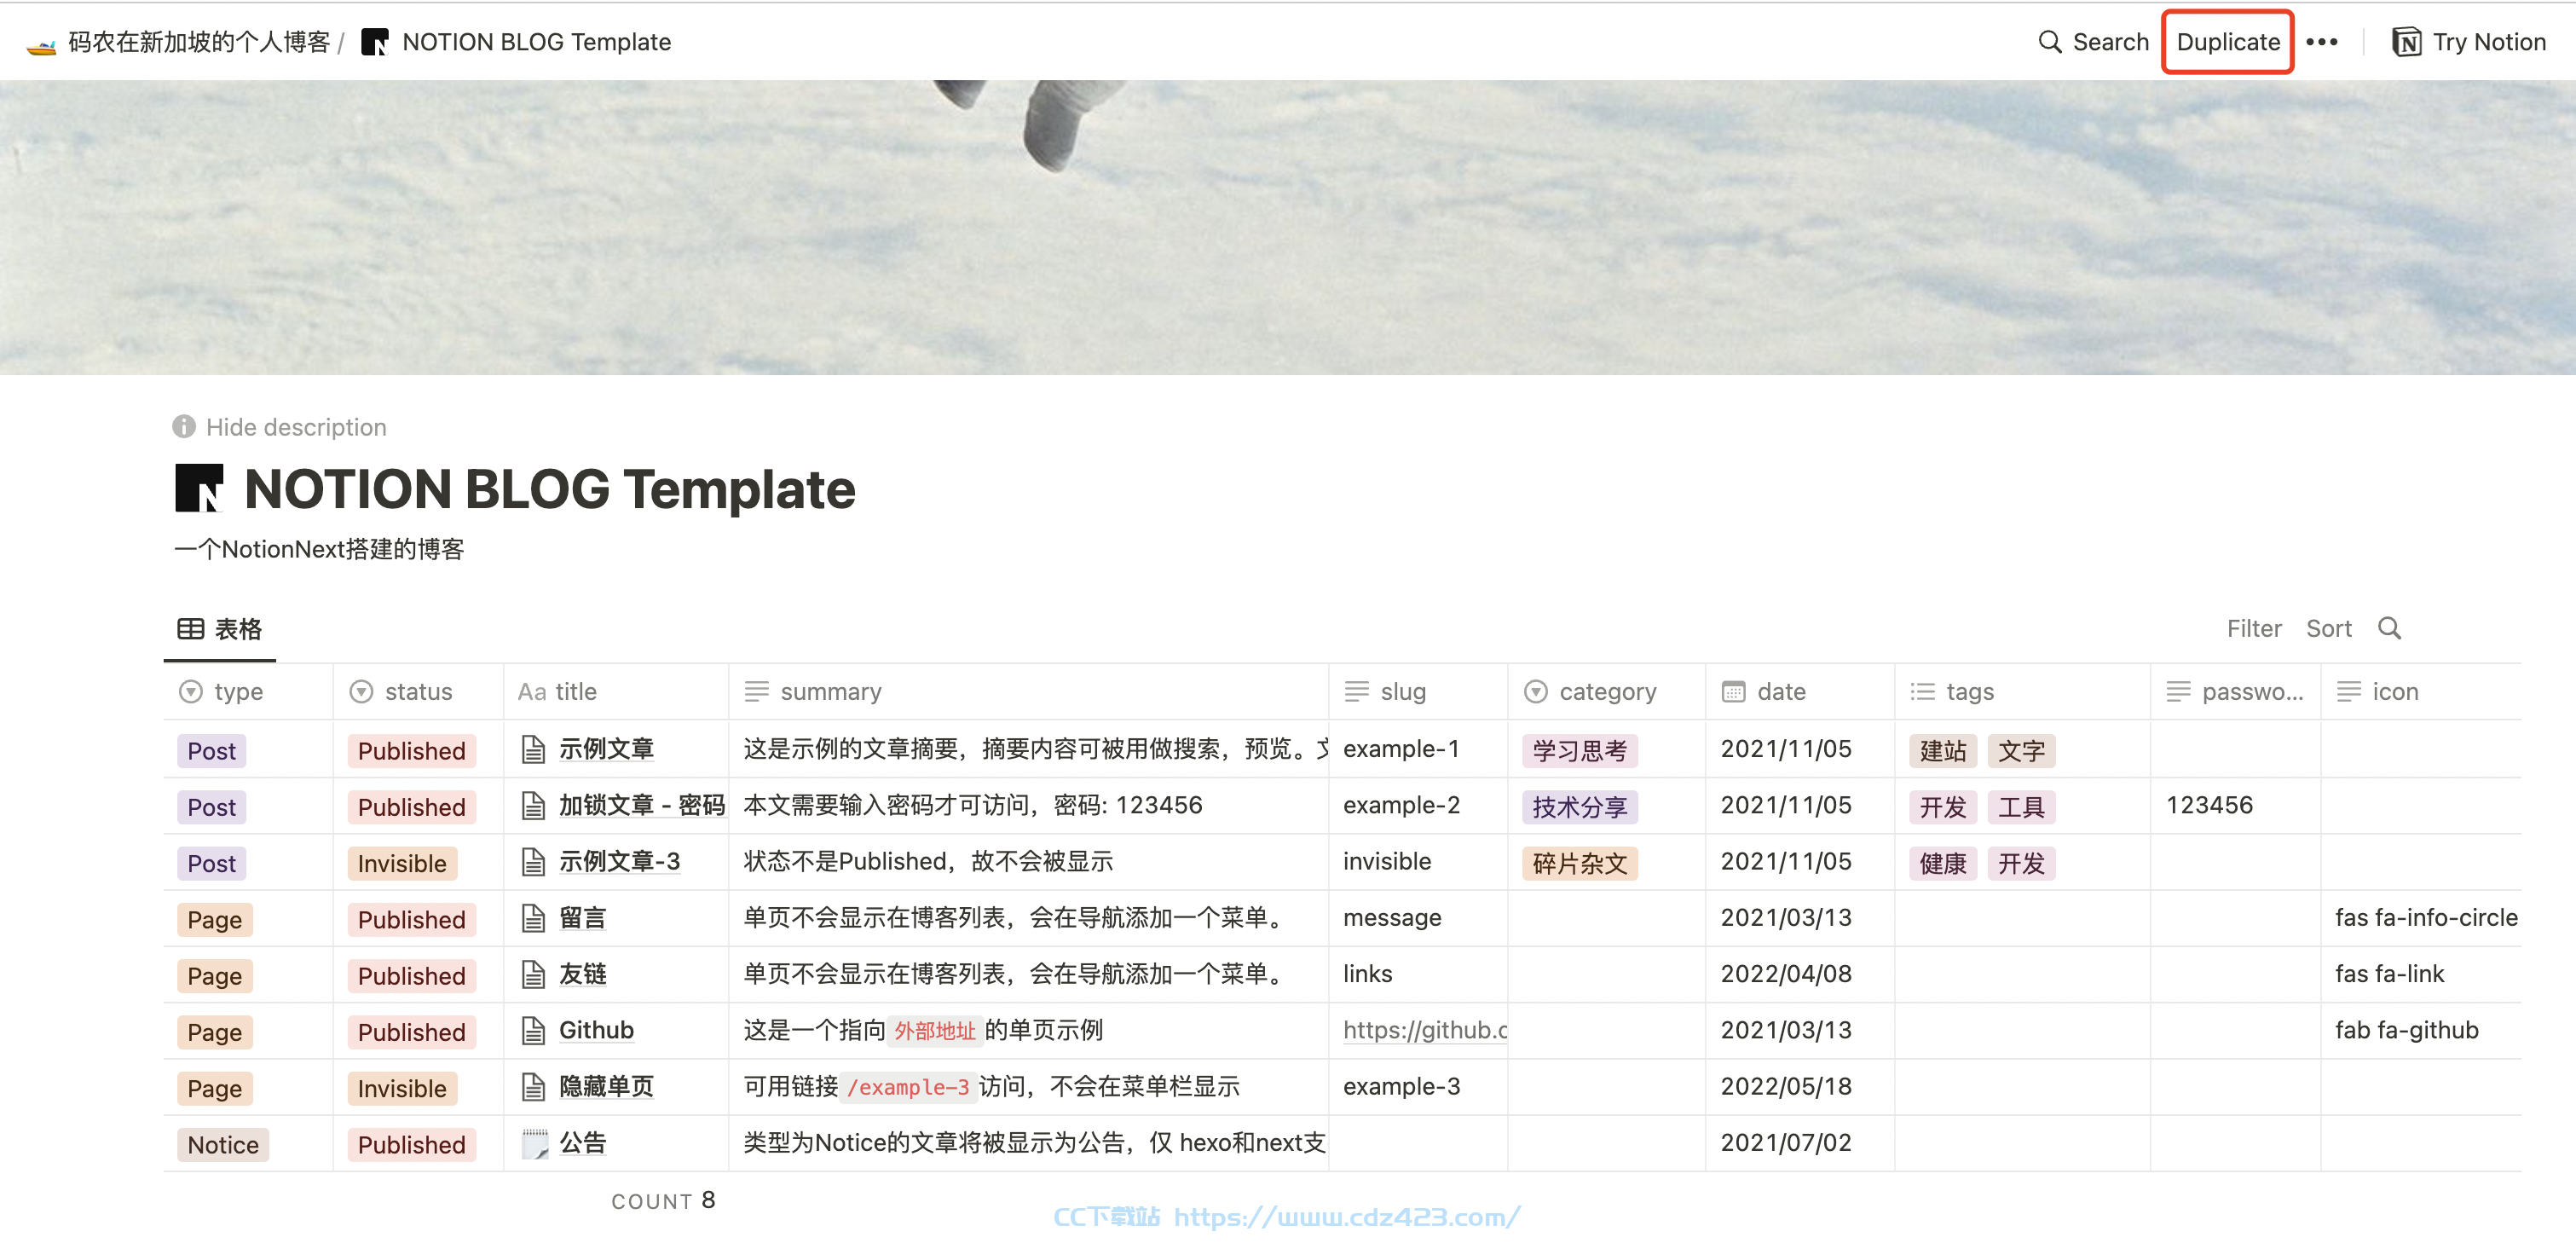Click the 一个NotionNext搭建的博客 description
This screenshot has width=2576, height=1243.
point(319,549)
